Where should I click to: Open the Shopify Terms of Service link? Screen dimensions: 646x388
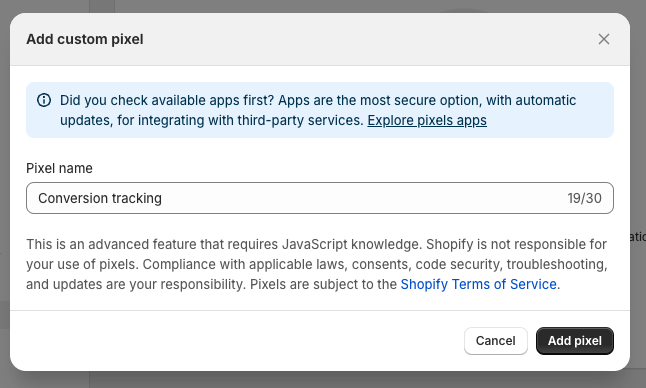coord(479,284)
